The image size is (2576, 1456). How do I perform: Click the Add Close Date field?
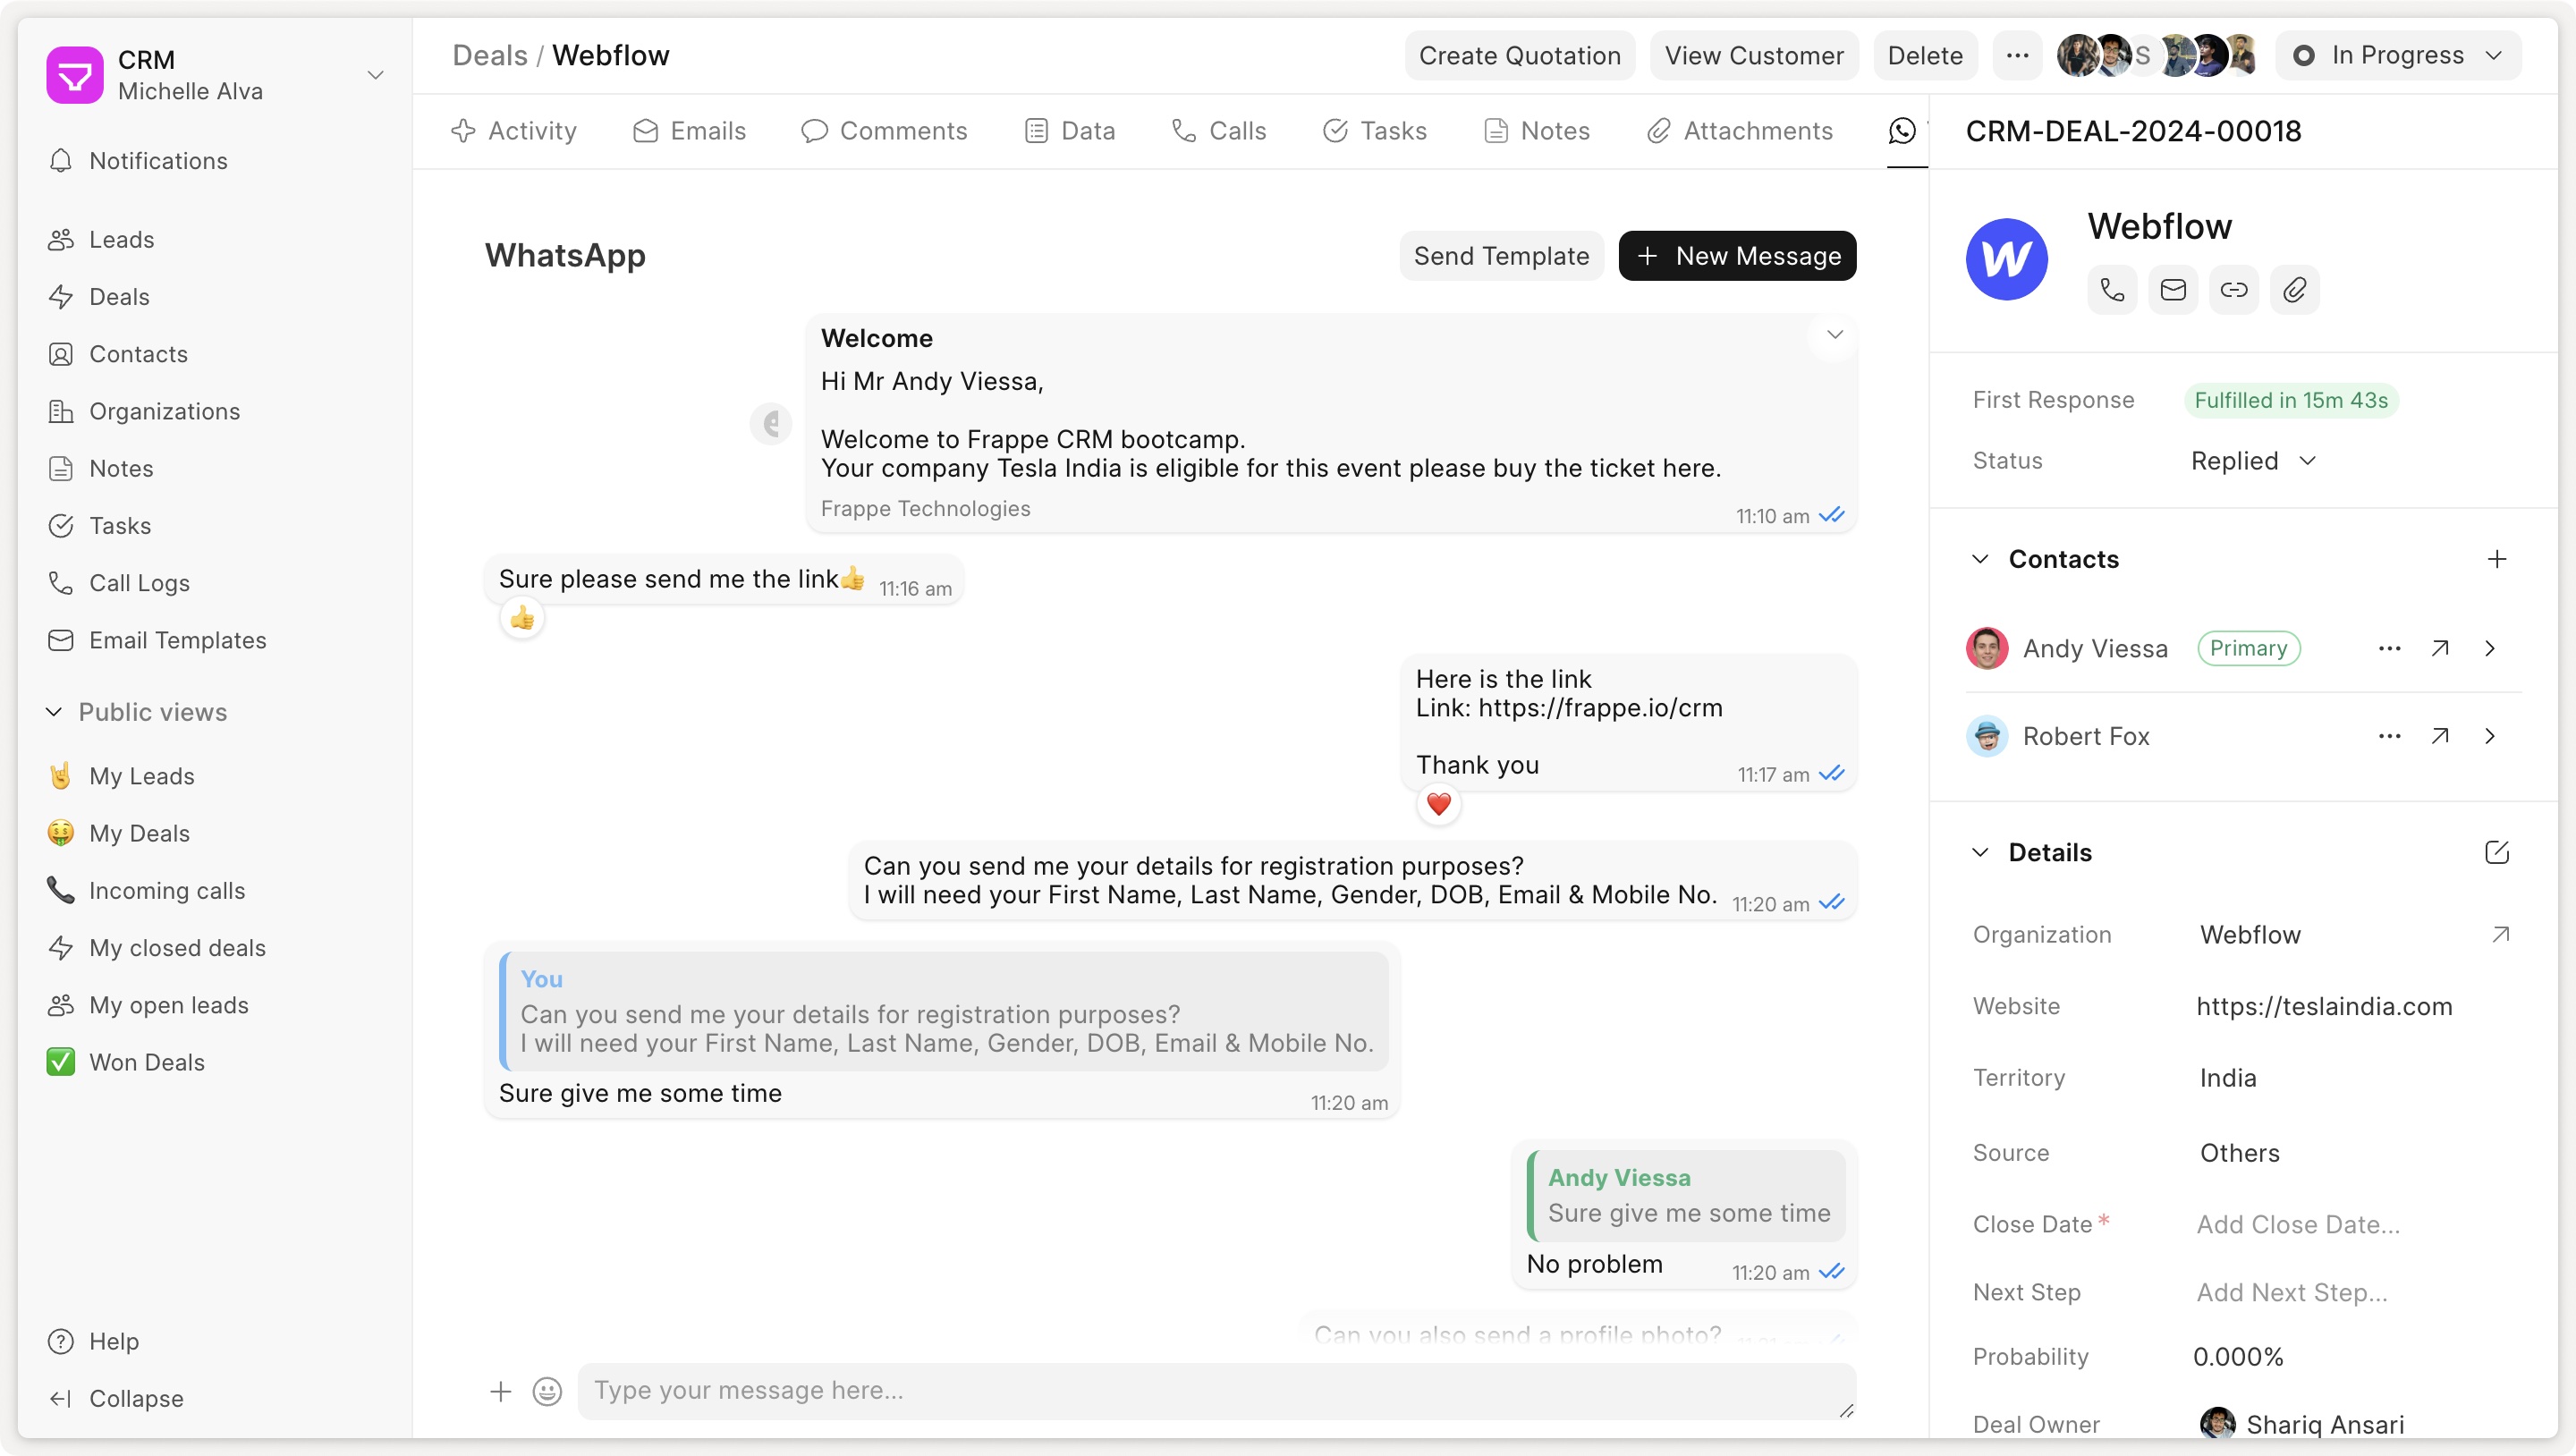[2298, 1224]
